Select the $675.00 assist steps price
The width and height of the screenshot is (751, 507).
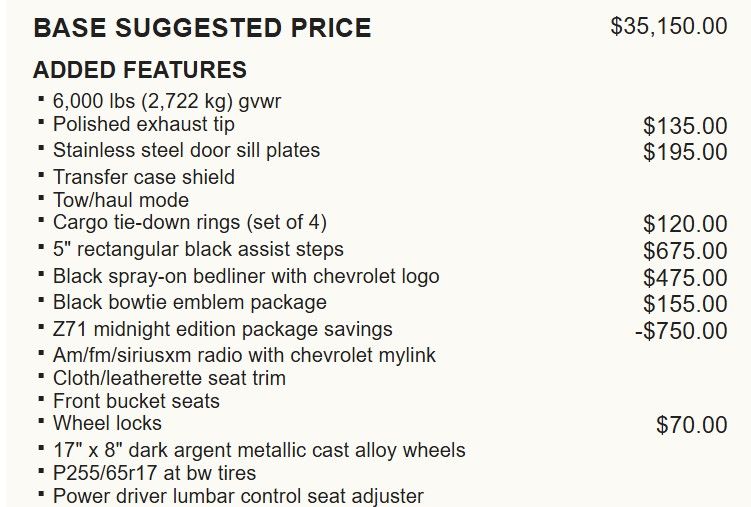point(685,251)
